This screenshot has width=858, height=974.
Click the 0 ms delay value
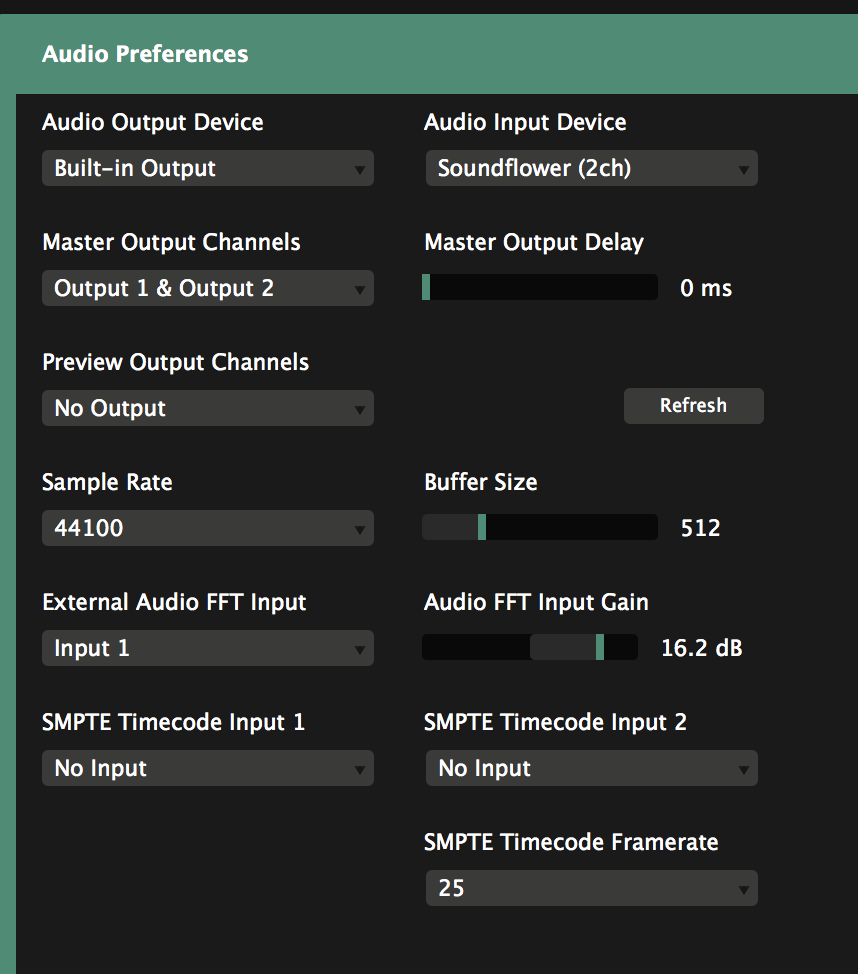tap(706, 288)
